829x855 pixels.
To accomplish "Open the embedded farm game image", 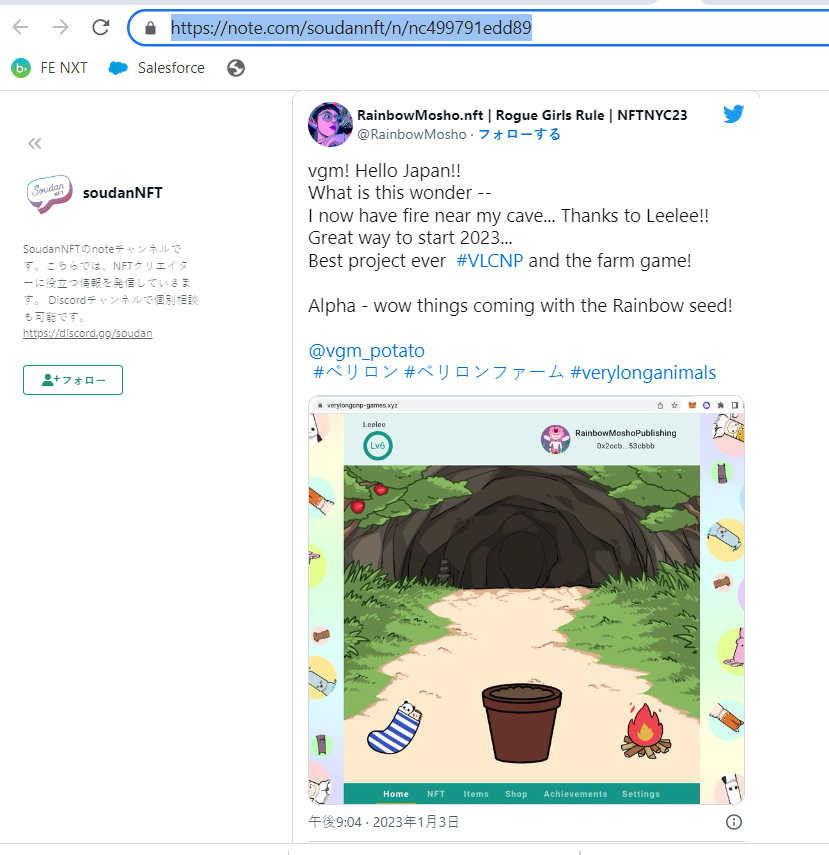I will pyautogui.click(x=526, y=600).
